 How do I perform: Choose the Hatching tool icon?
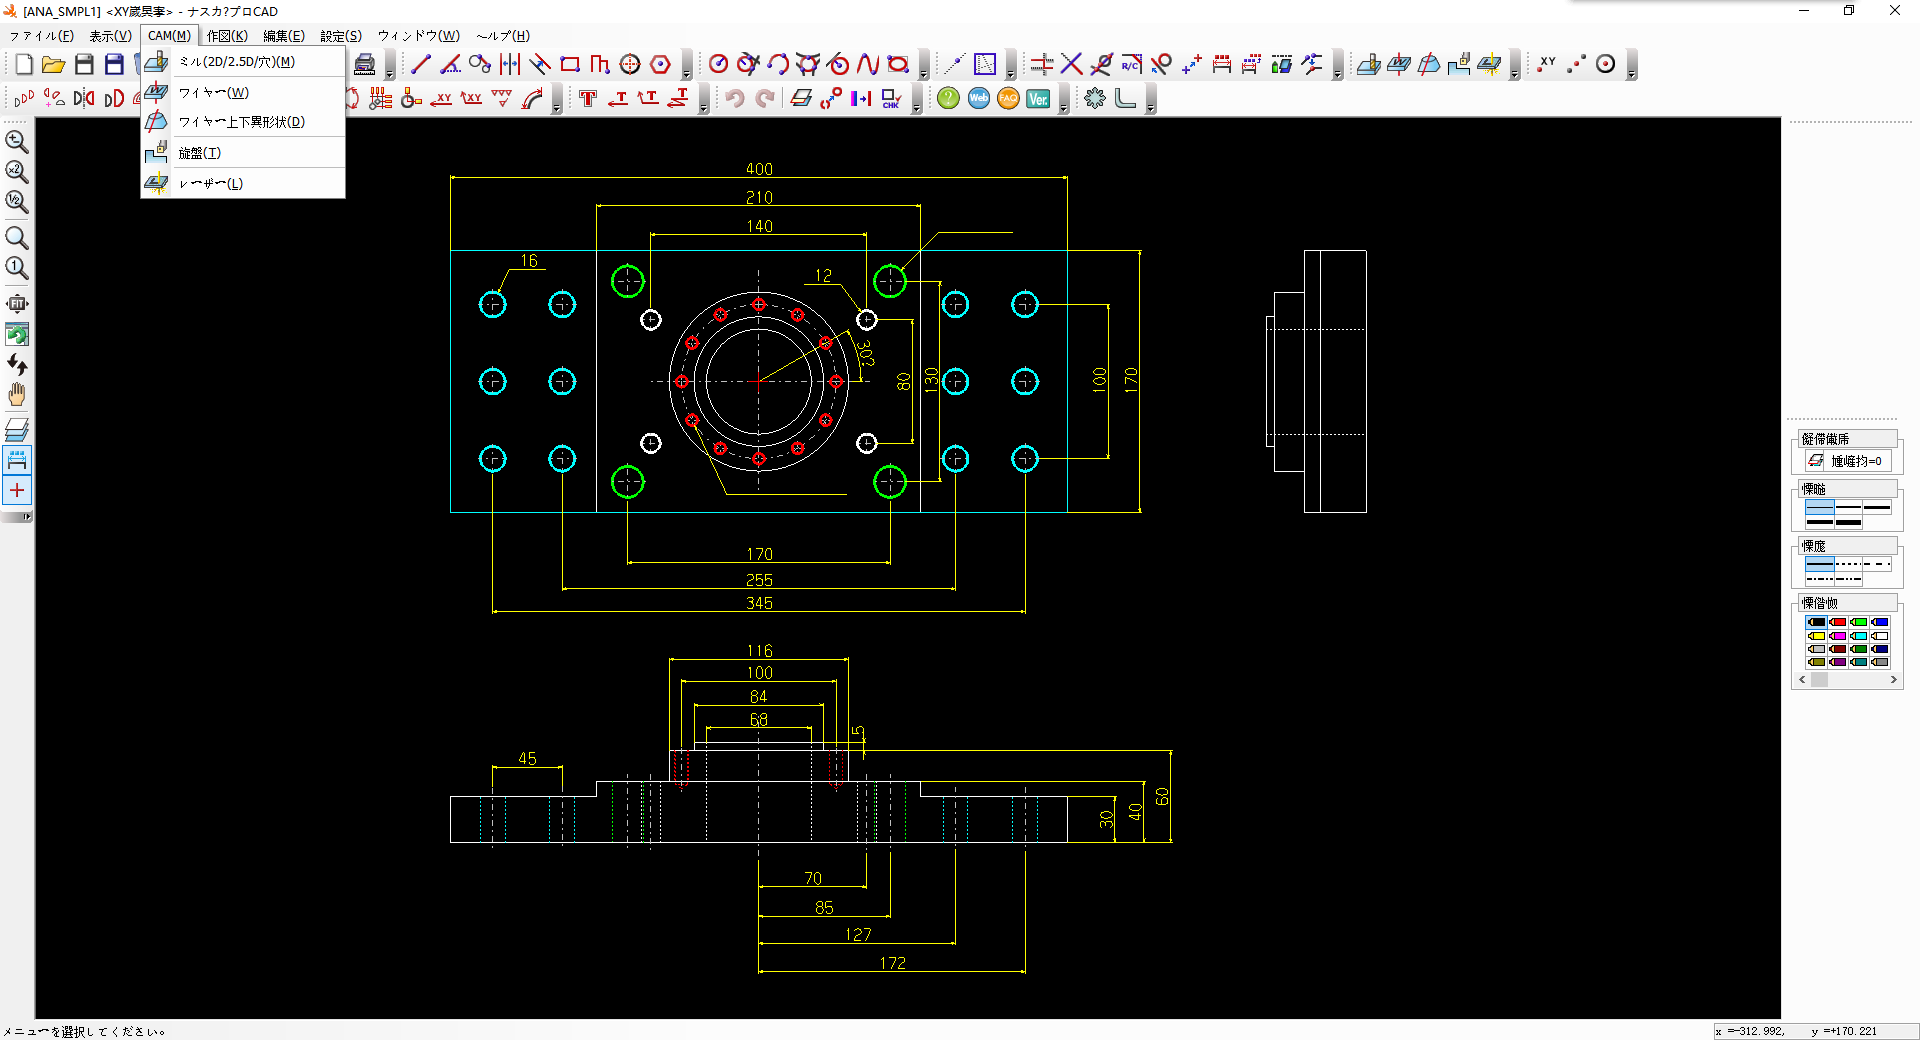tap(985, 65)
